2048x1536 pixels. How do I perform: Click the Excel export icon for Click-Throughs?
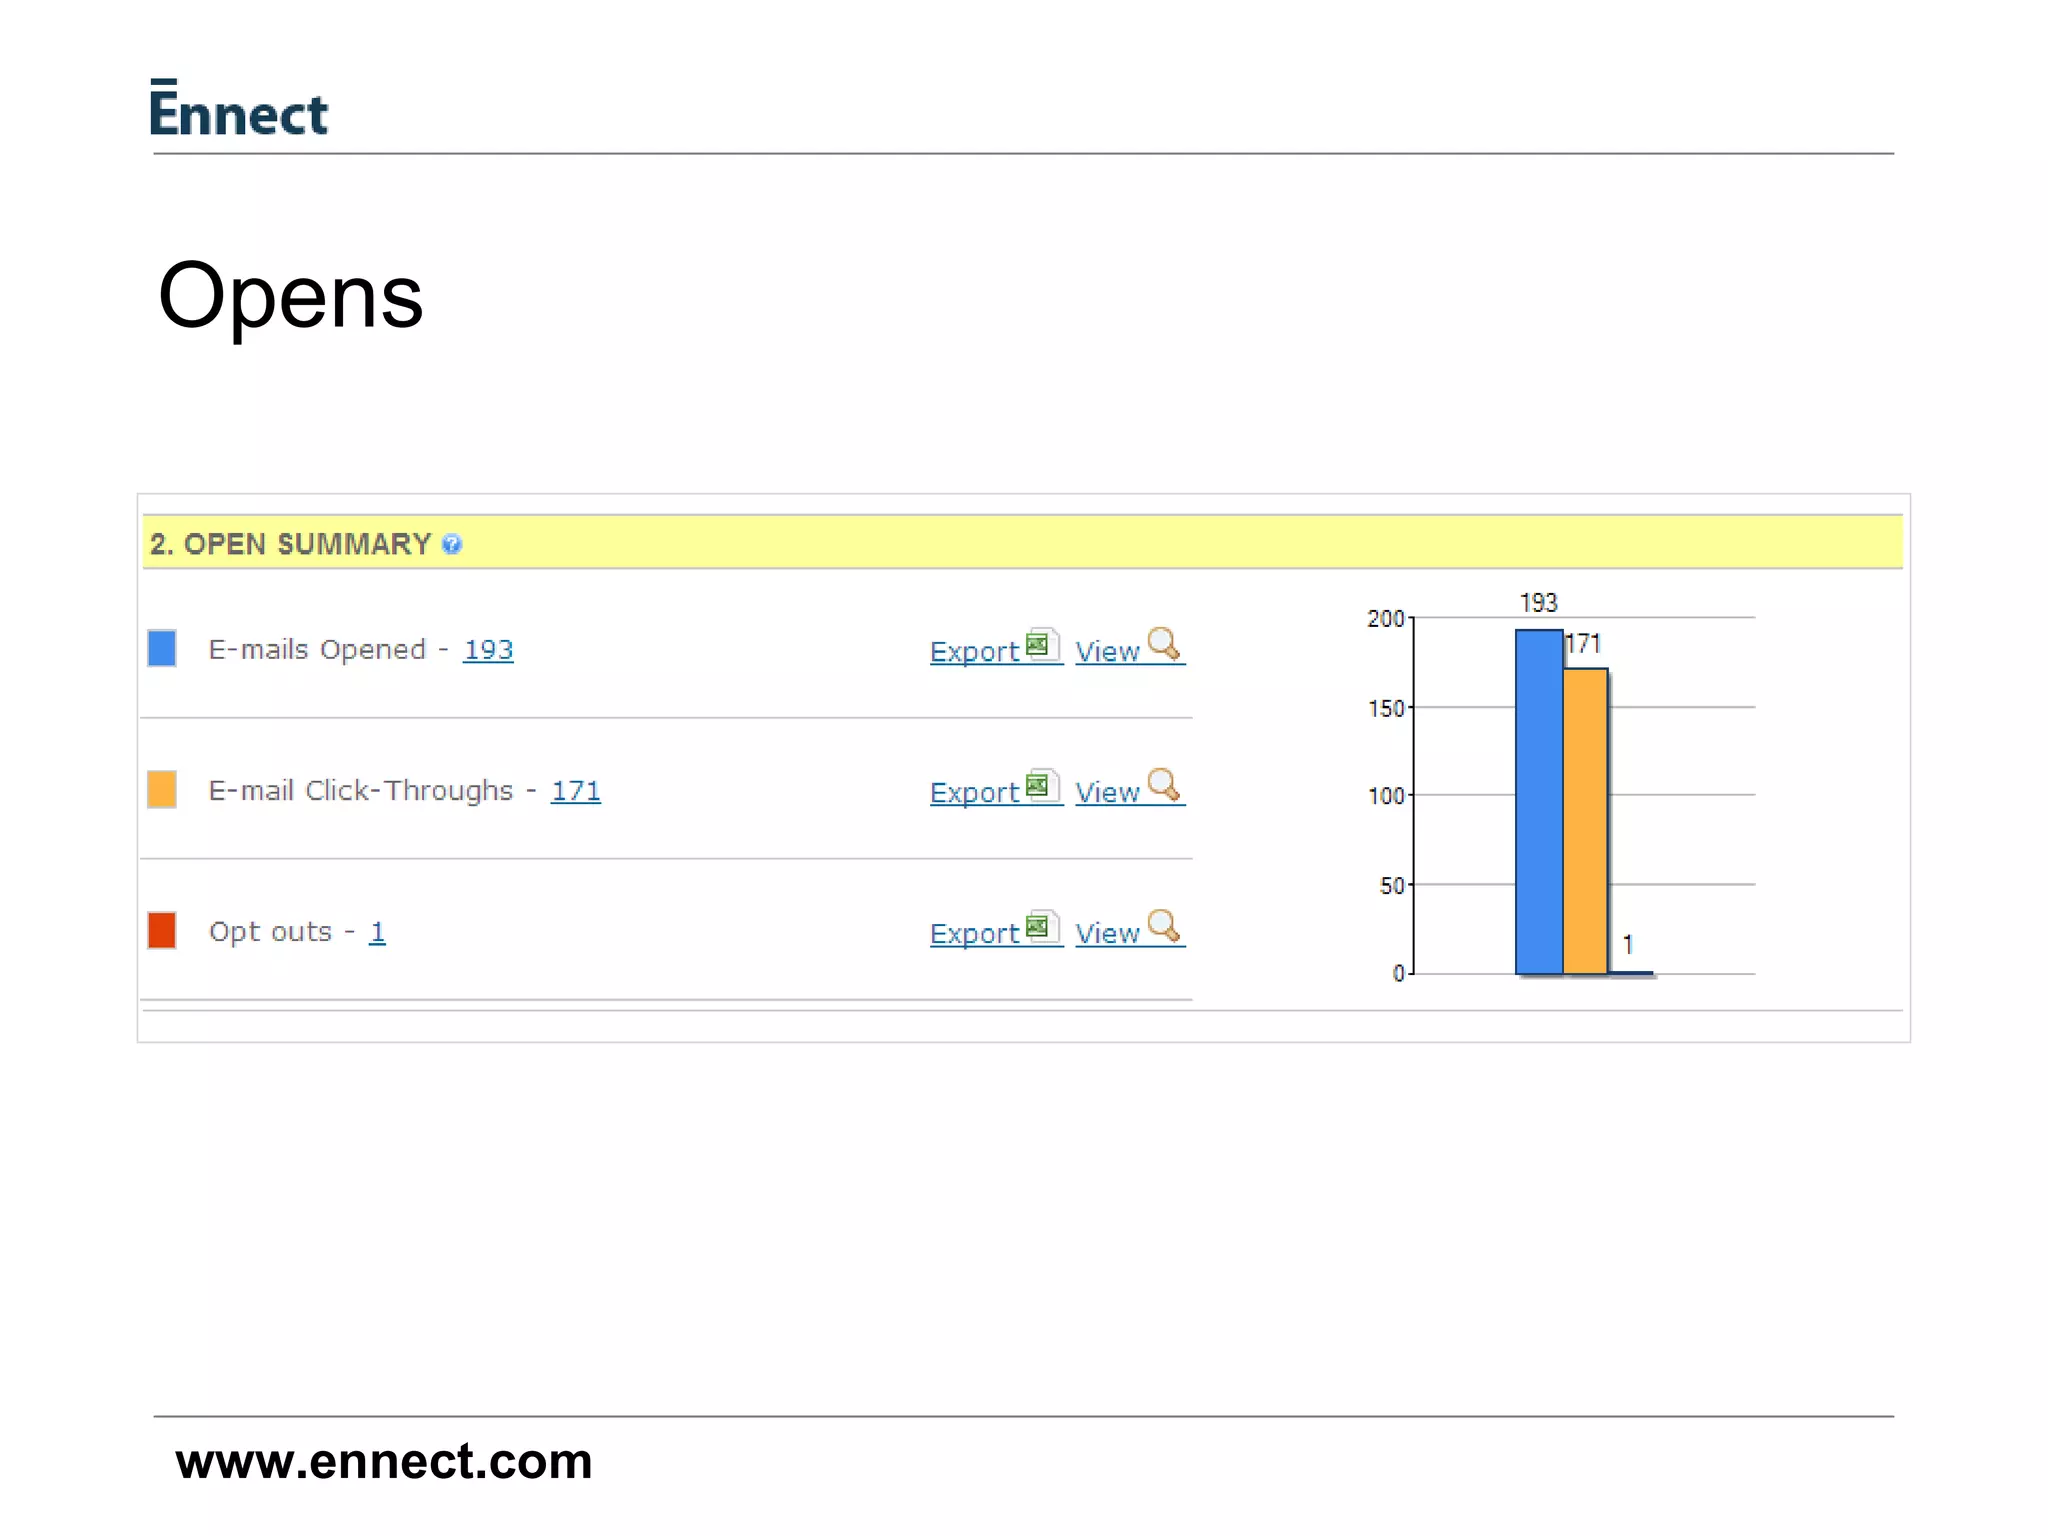[1042, 786]
